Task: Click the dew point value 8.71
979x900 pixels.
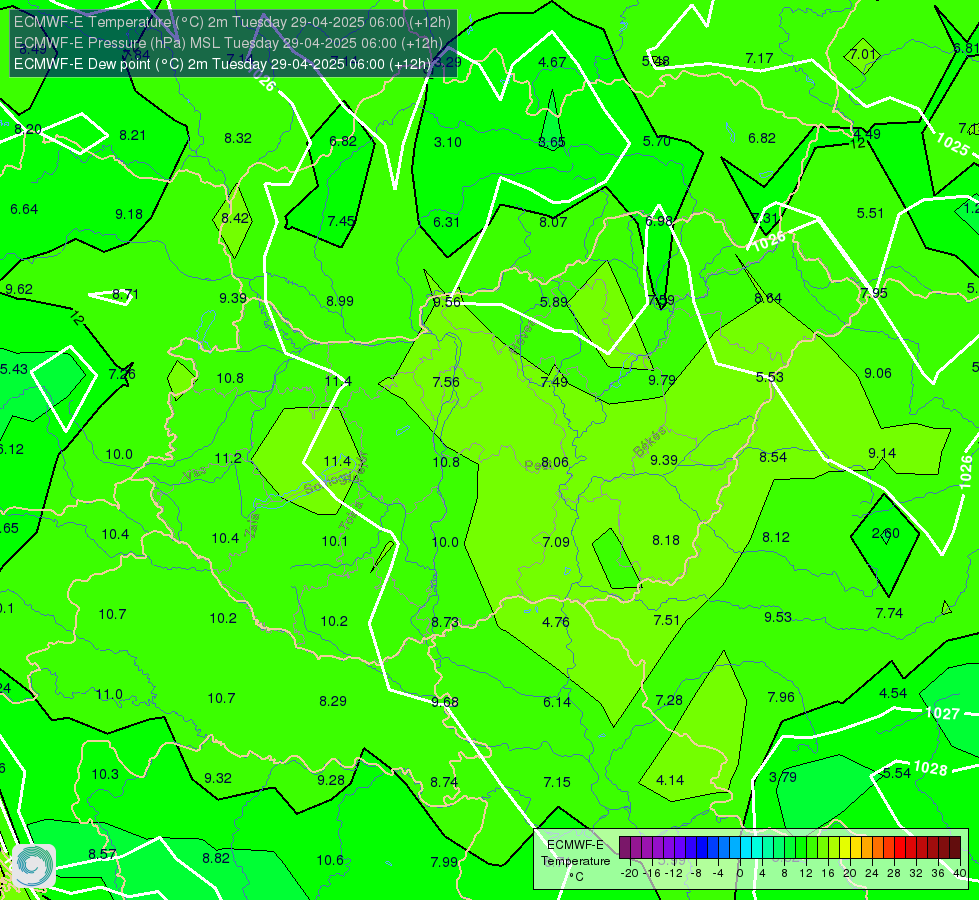Action: click(125, 294)
